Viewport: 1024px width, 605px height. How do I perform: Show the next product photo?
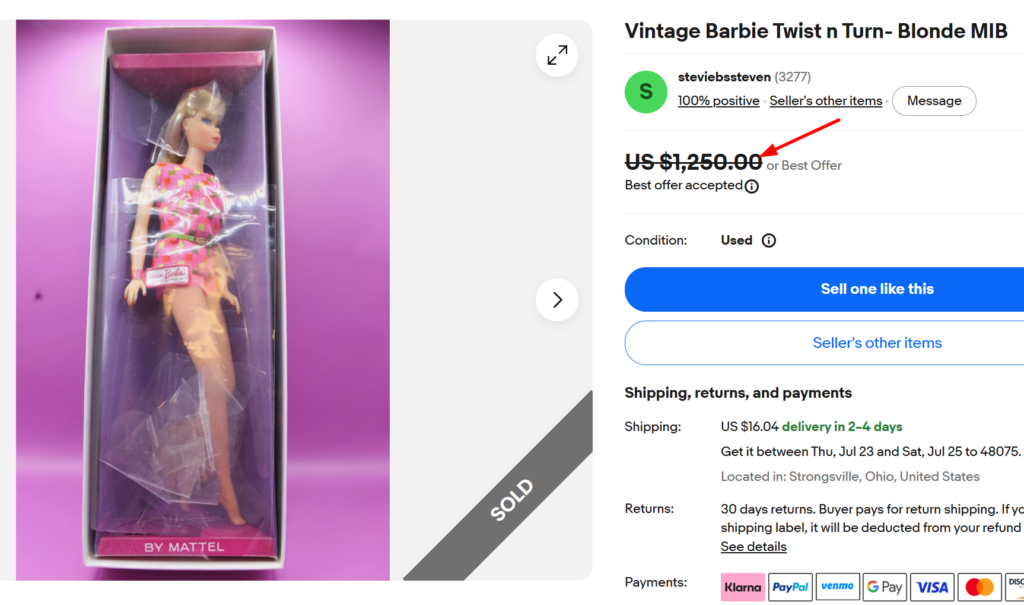[x=557, y=300]
